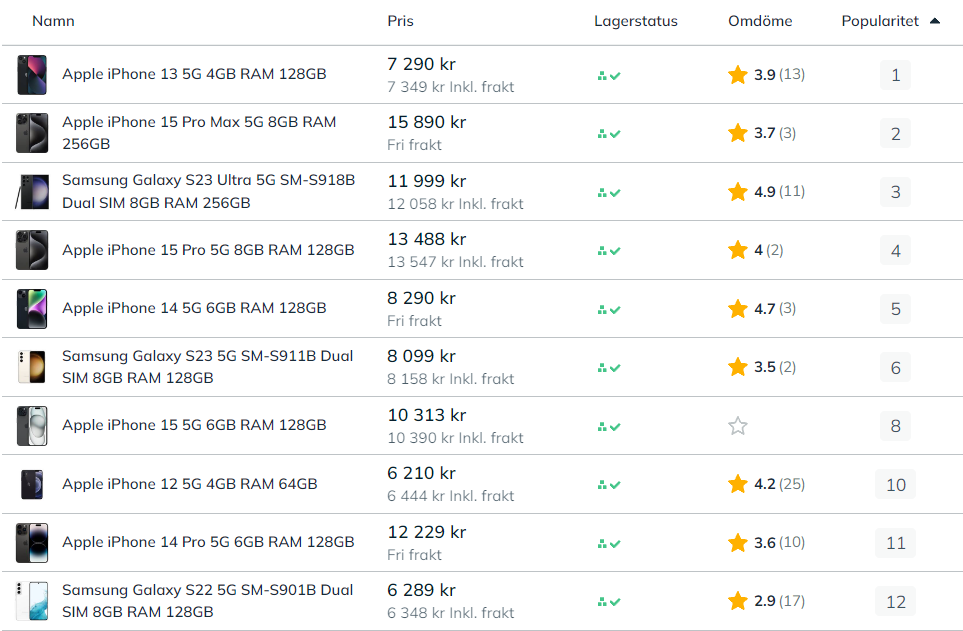This screenshot has width=963, height=631.
Task: Click the iPhone 14 Pro thumbnail
Action: pos(32,543)
